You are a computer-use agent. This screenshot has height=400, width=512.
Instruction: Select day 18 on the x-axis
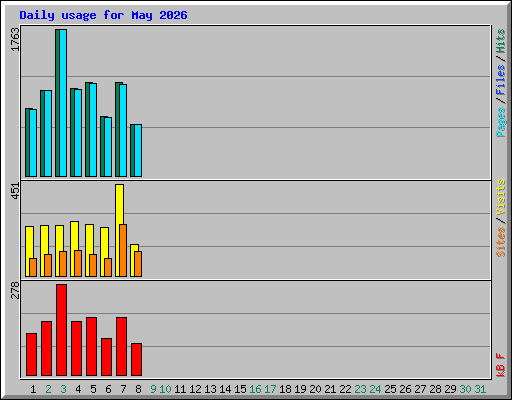285,389
